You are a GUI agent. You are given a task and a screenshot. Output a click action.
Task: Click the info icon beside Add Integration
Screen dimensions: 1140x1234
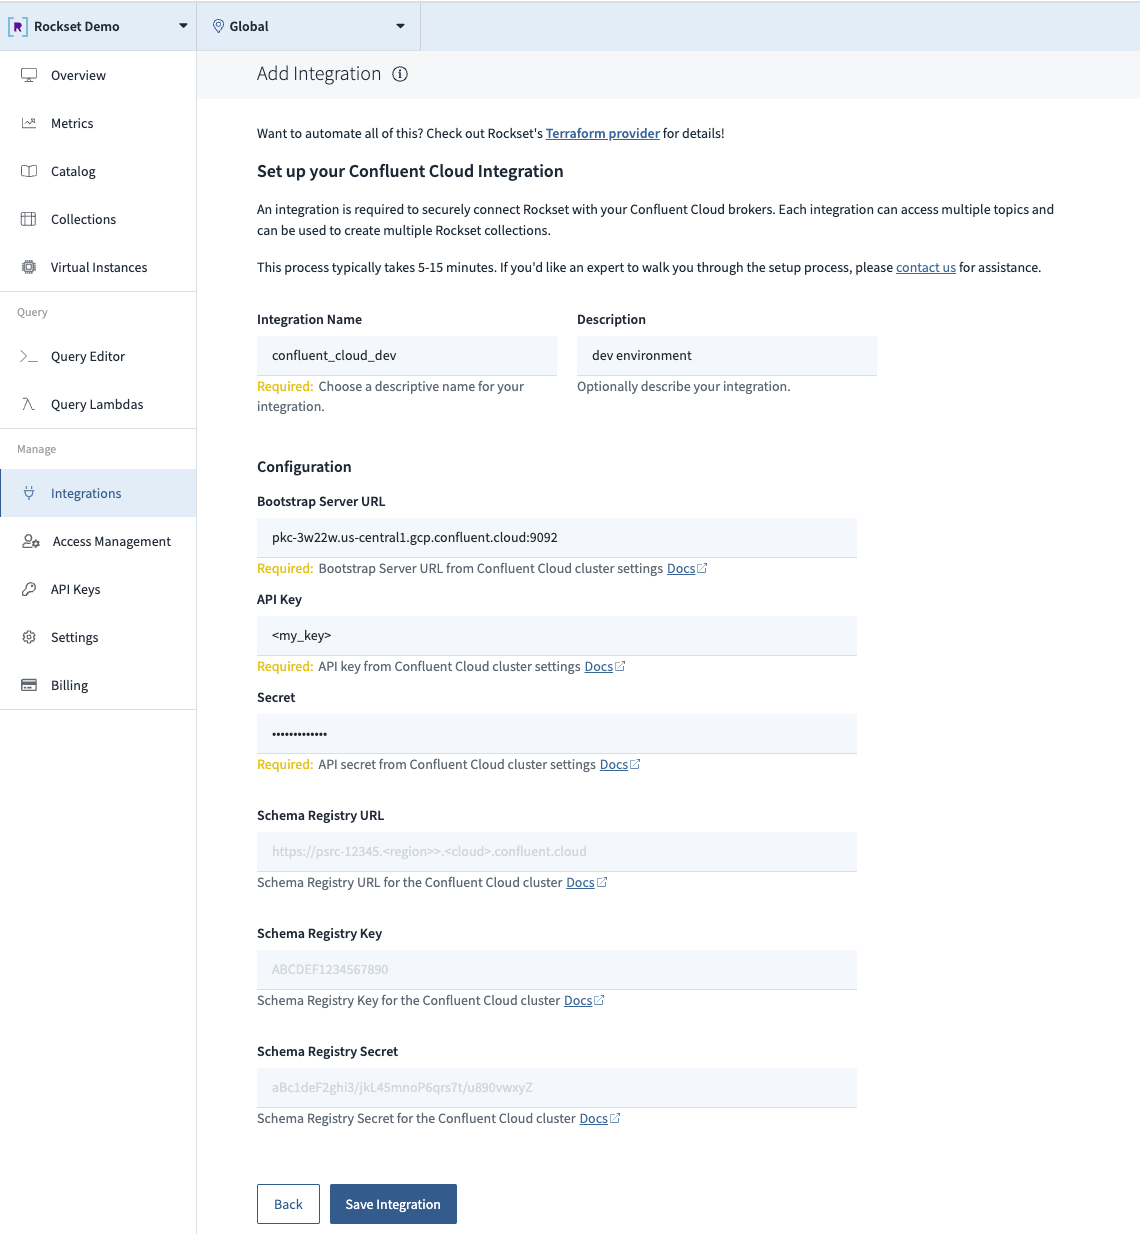pyautogui.click(x=400, y=74)
